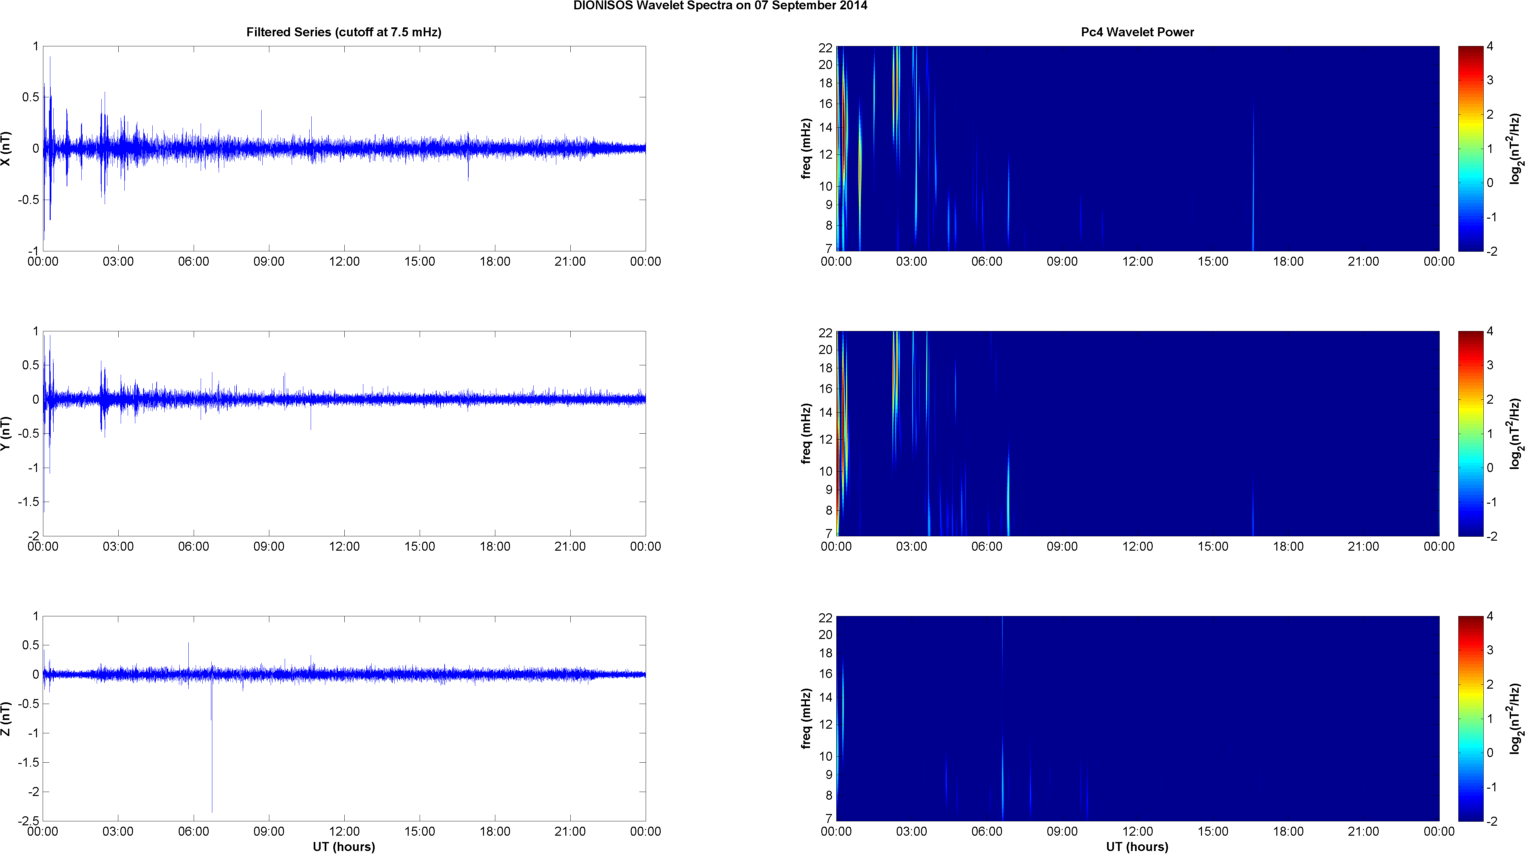Open the X component wavelet power spectrogram
The width and height of the screenshot is (1525, 854).
point(1137,148)
